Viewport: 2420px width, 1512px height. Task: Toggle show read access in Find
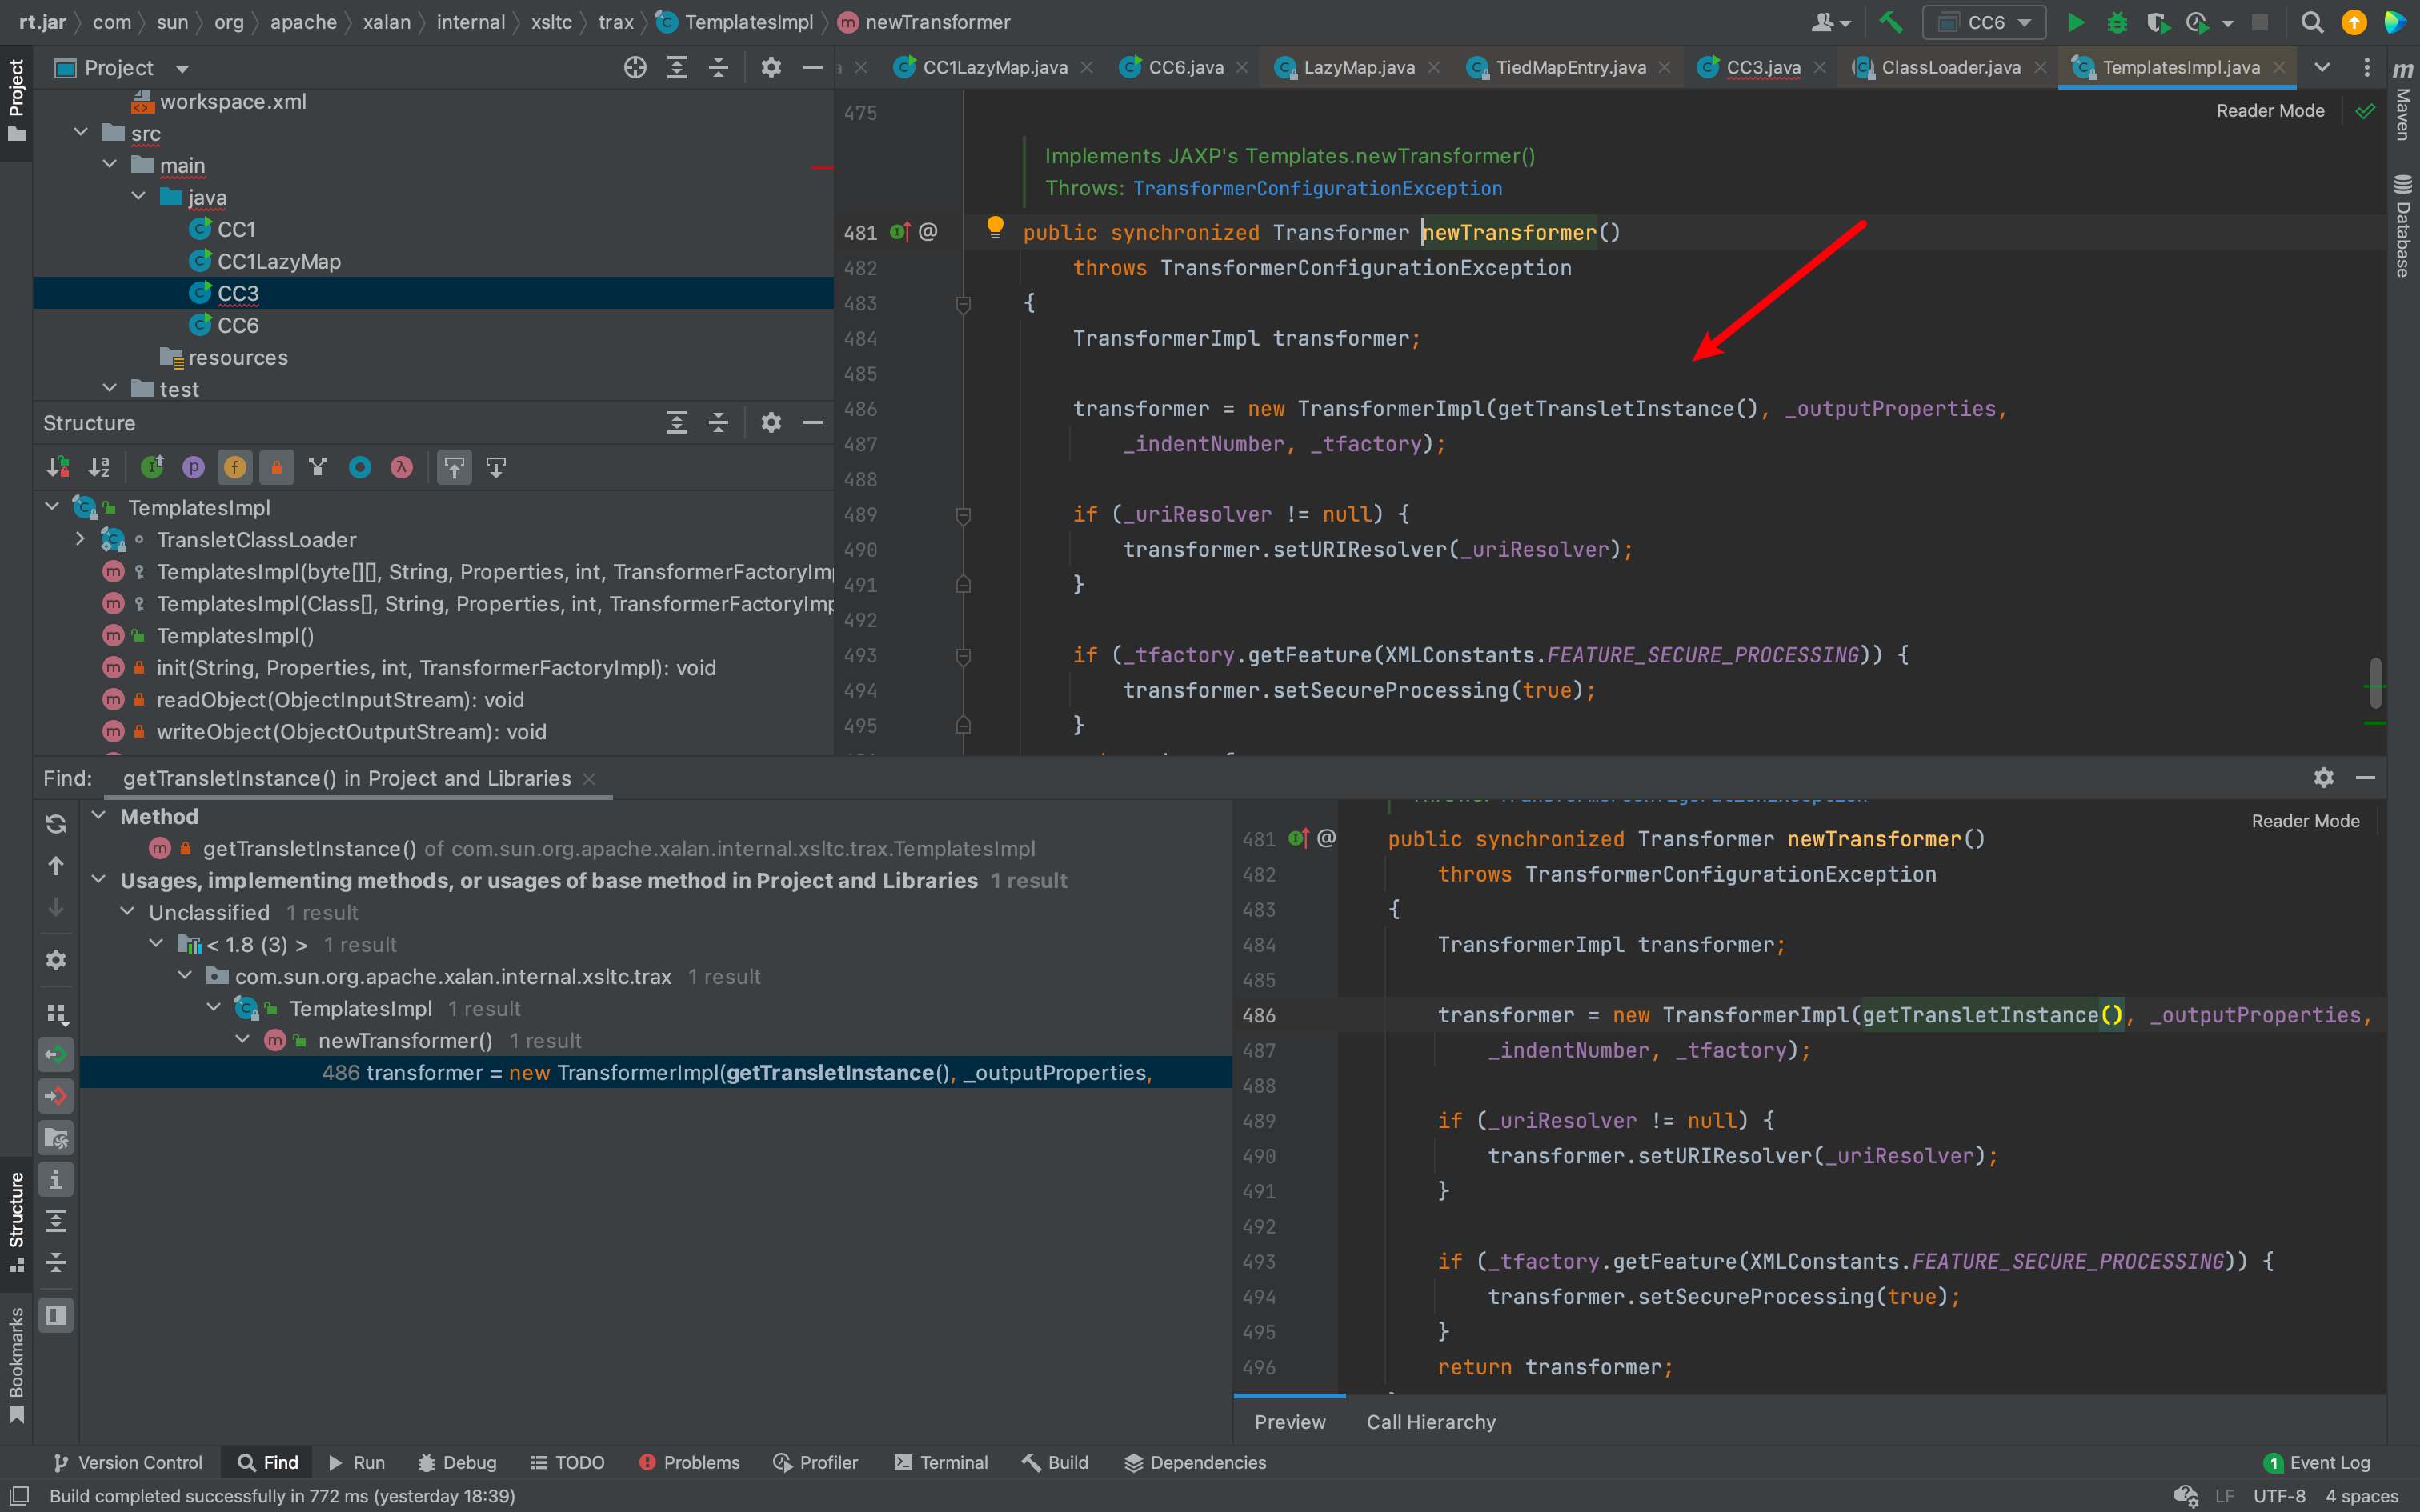click(x=56, y=1054)
